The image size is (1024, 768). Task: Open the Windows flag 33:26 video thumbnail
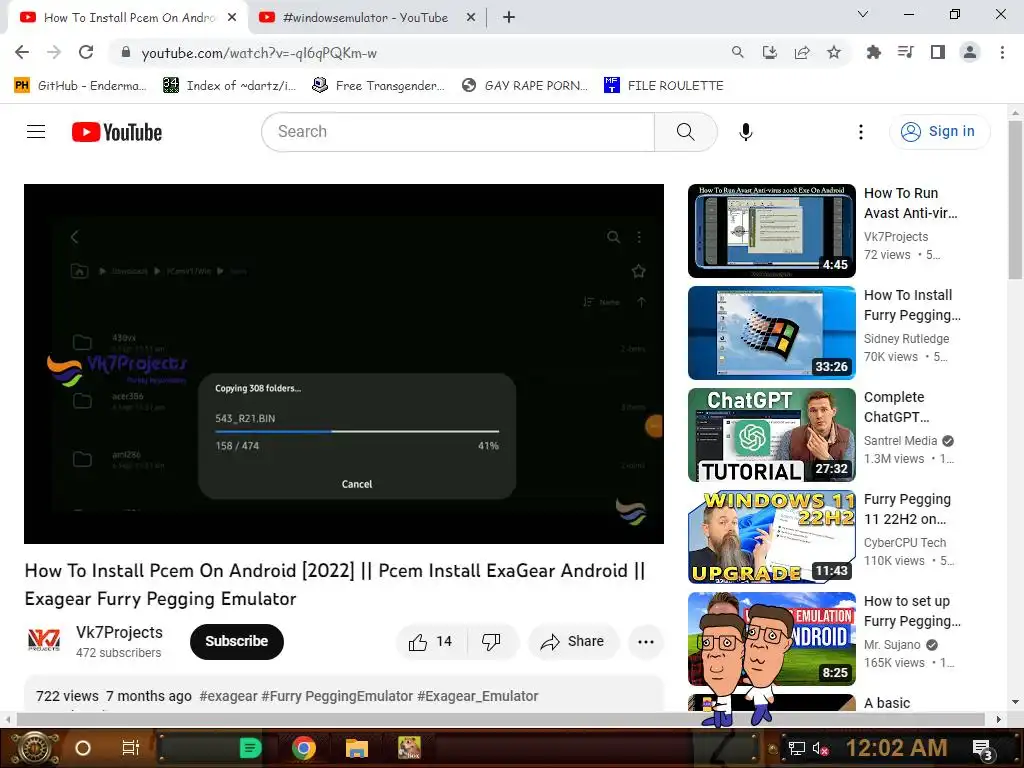[771, 333]
